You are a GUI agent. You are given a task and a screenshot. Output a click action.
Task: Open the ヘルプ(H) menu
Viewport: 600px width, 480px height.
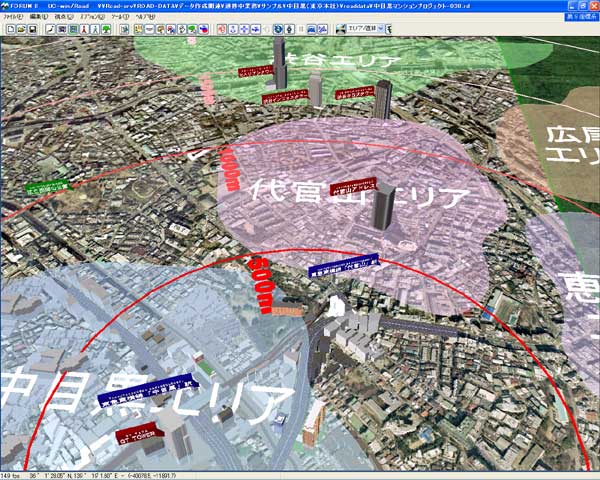coord(146,17)
